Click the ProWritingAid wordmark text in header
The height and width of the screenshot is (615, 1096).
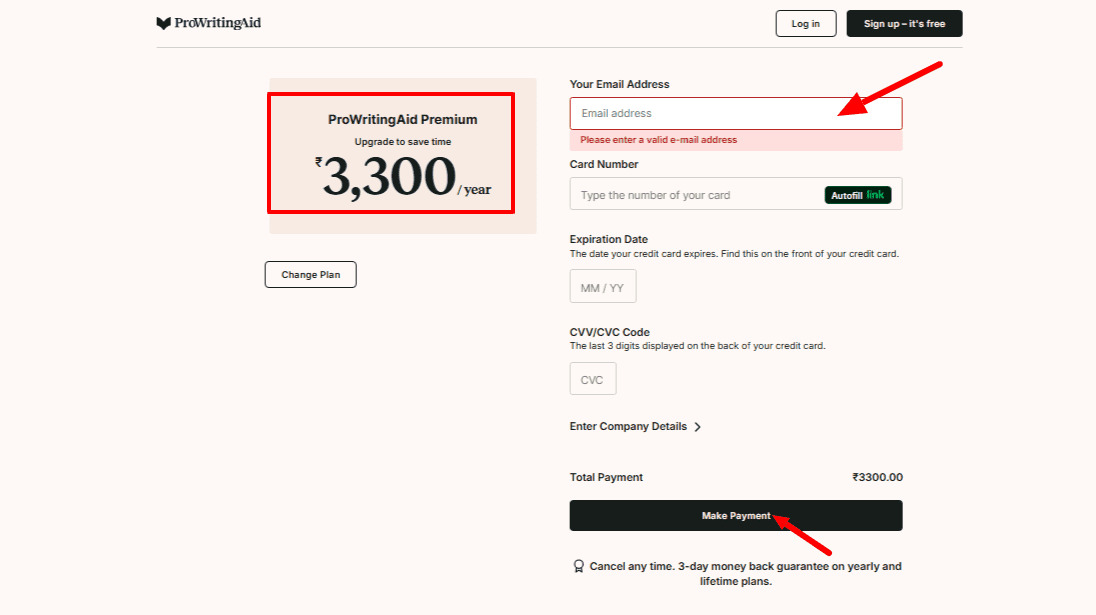[x=217, y=23]
